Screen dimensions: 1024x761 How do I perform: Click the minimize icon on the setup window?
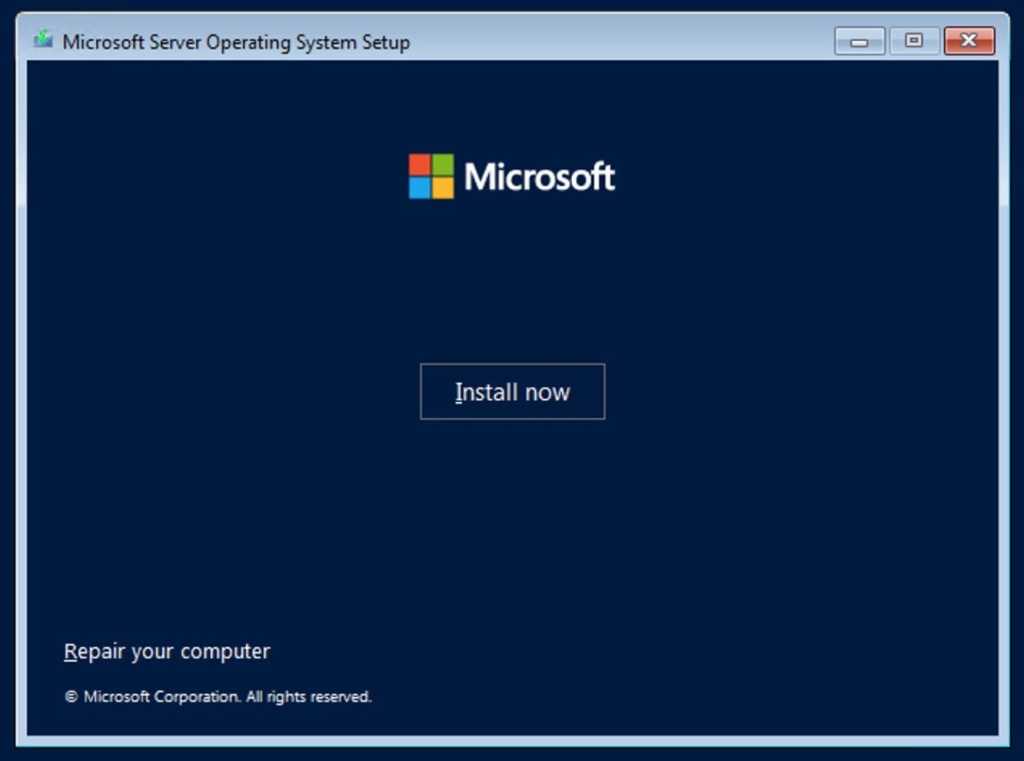click(x=858, y=41)
